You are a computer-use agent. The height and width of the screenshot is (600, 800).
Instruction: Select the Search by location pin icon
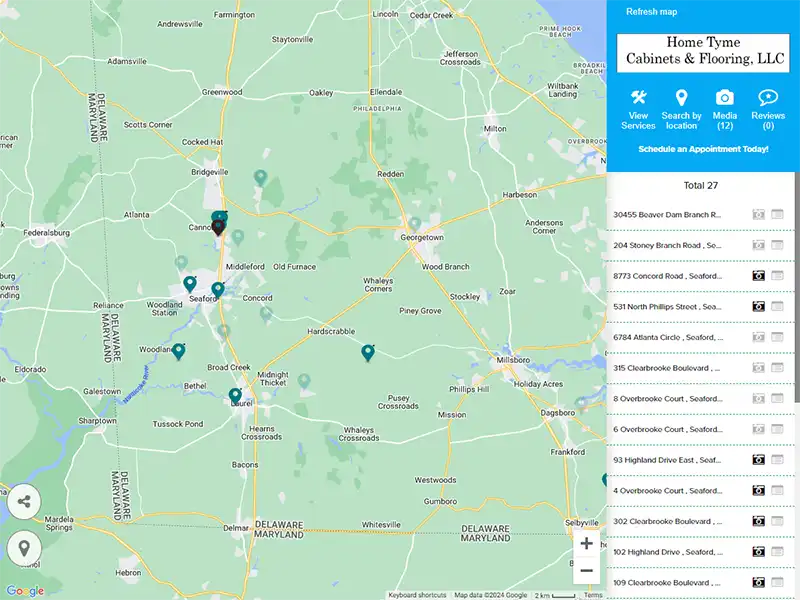click(x=681, y=96)
